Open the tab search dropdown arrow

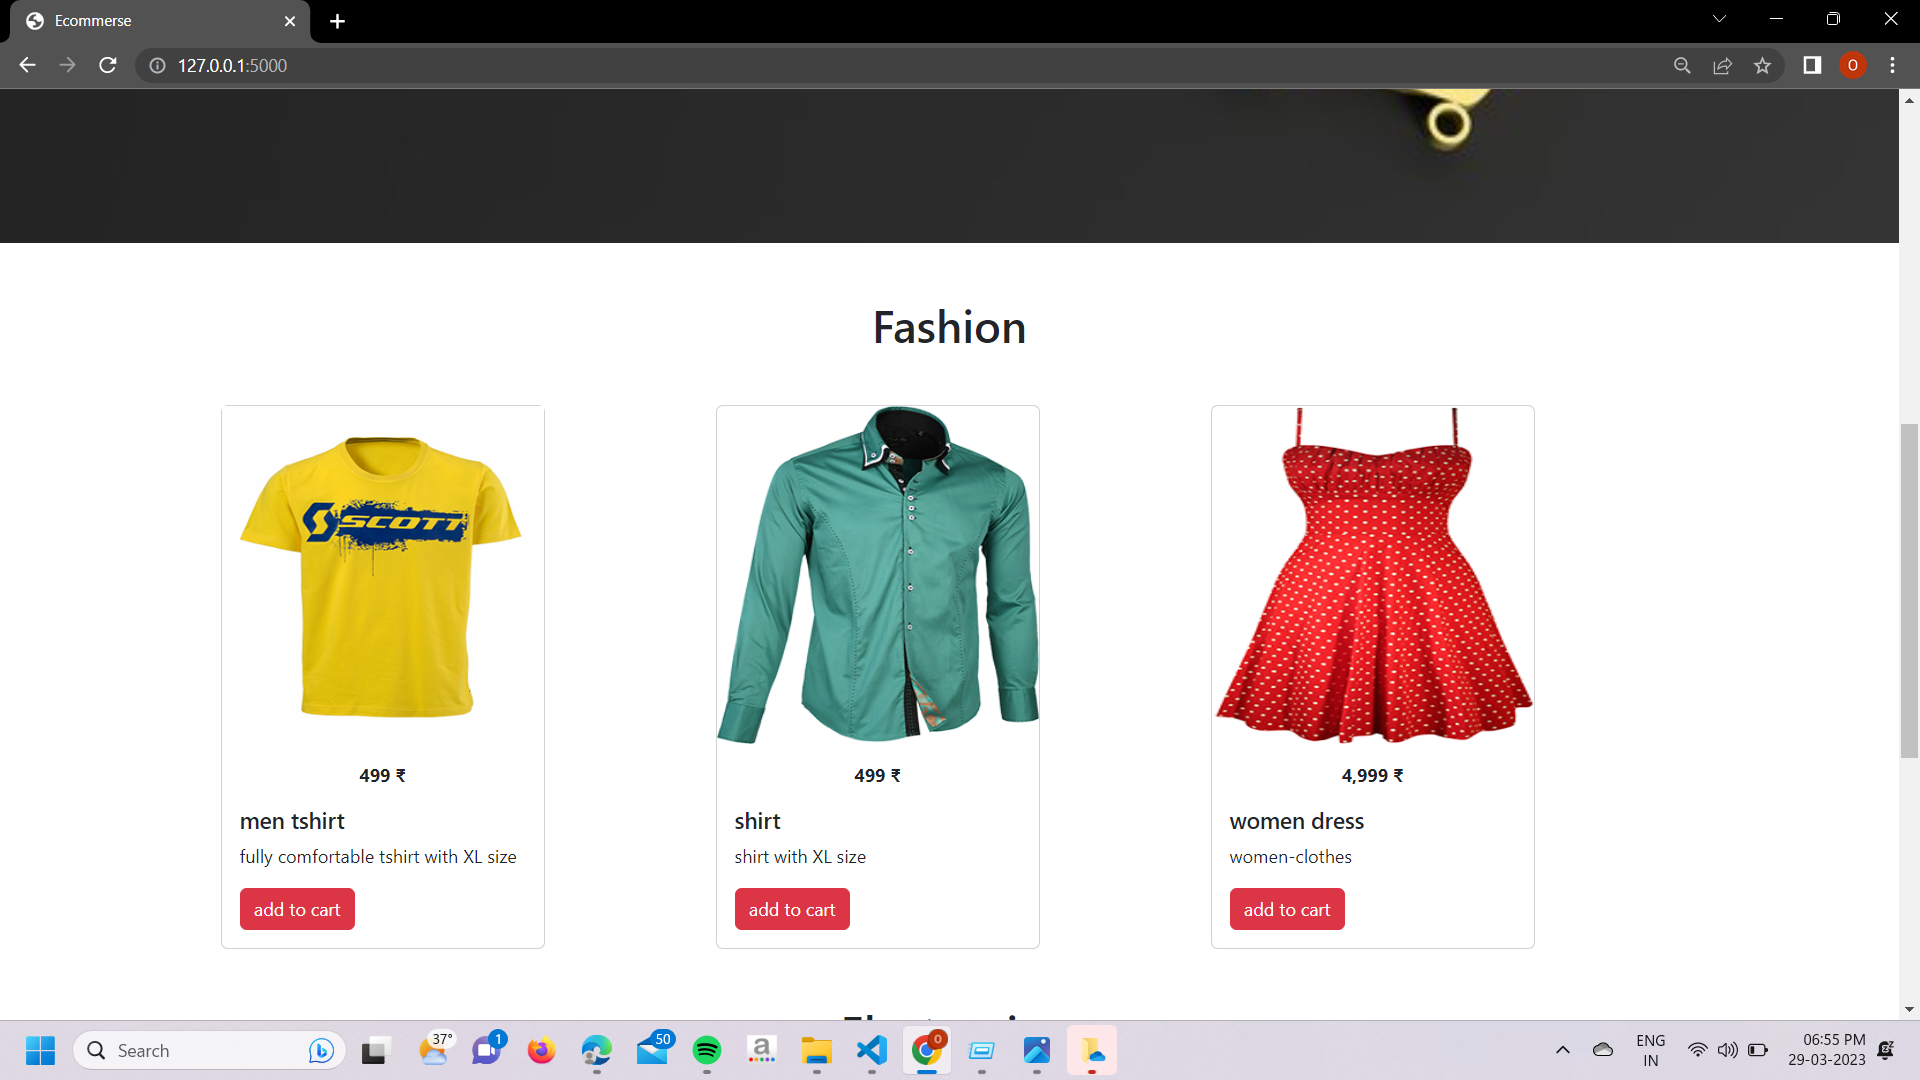tap(1718, 18)
